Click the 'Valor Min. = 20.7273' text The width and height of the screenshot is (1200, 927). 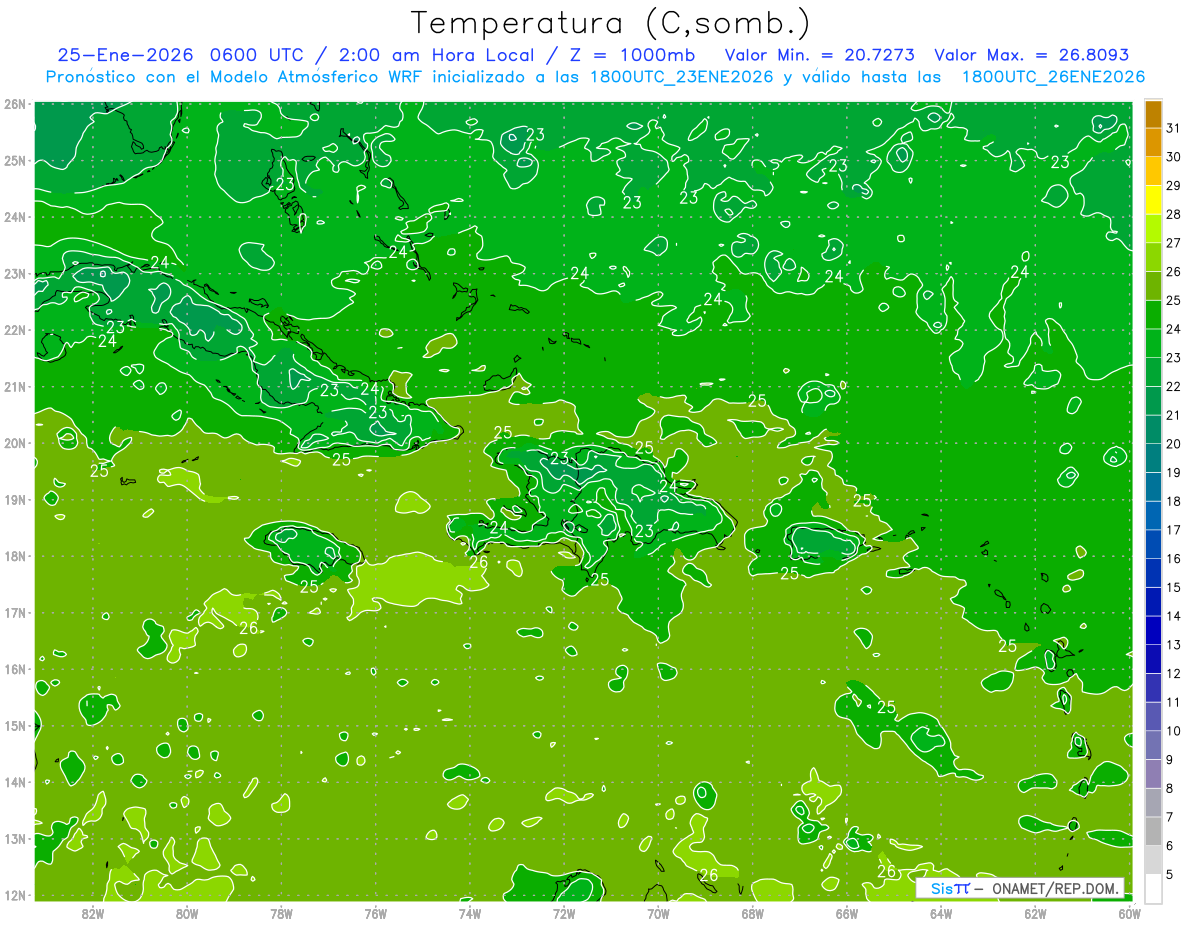coord(819,55)
